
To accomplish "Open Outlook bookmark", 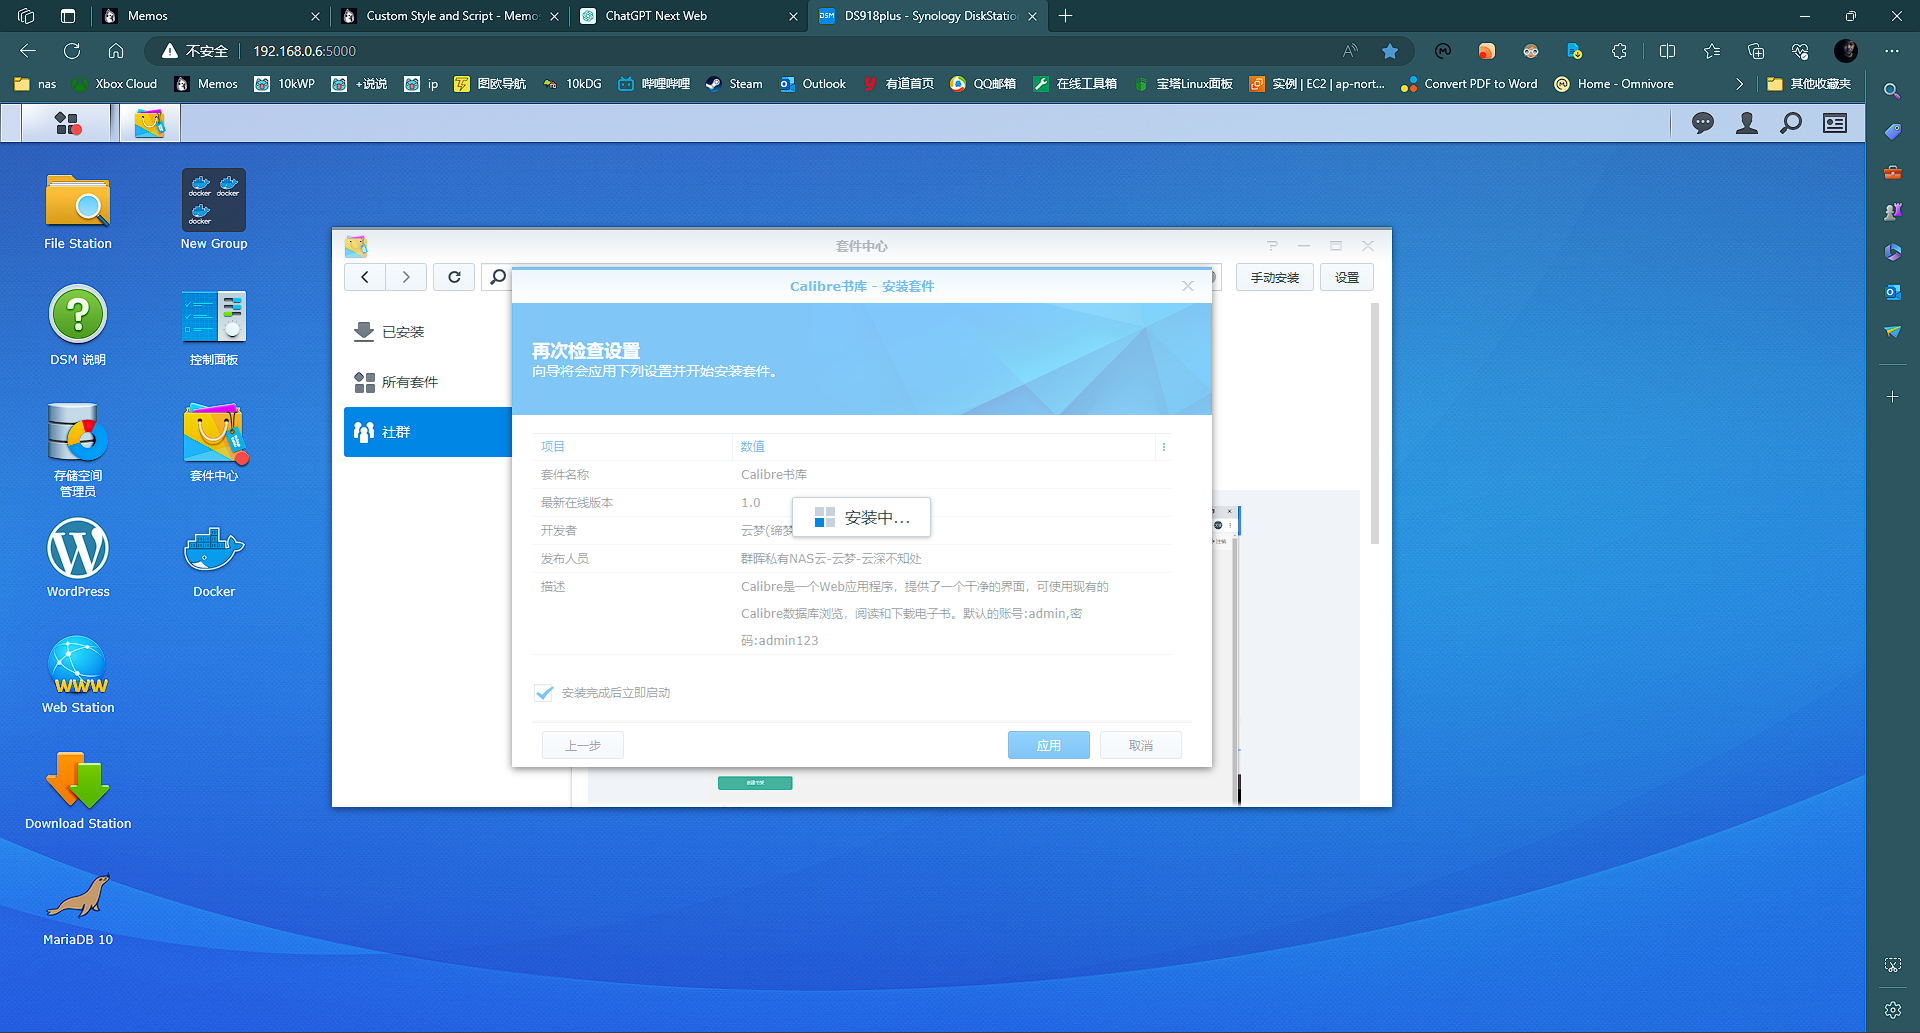I will pos(813,84).
